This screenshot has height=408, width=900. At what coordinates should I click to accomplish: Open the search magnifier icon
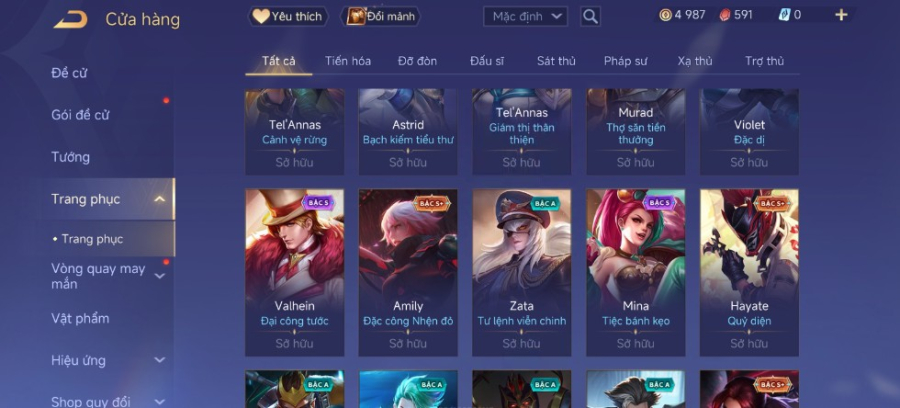point(590,17)
